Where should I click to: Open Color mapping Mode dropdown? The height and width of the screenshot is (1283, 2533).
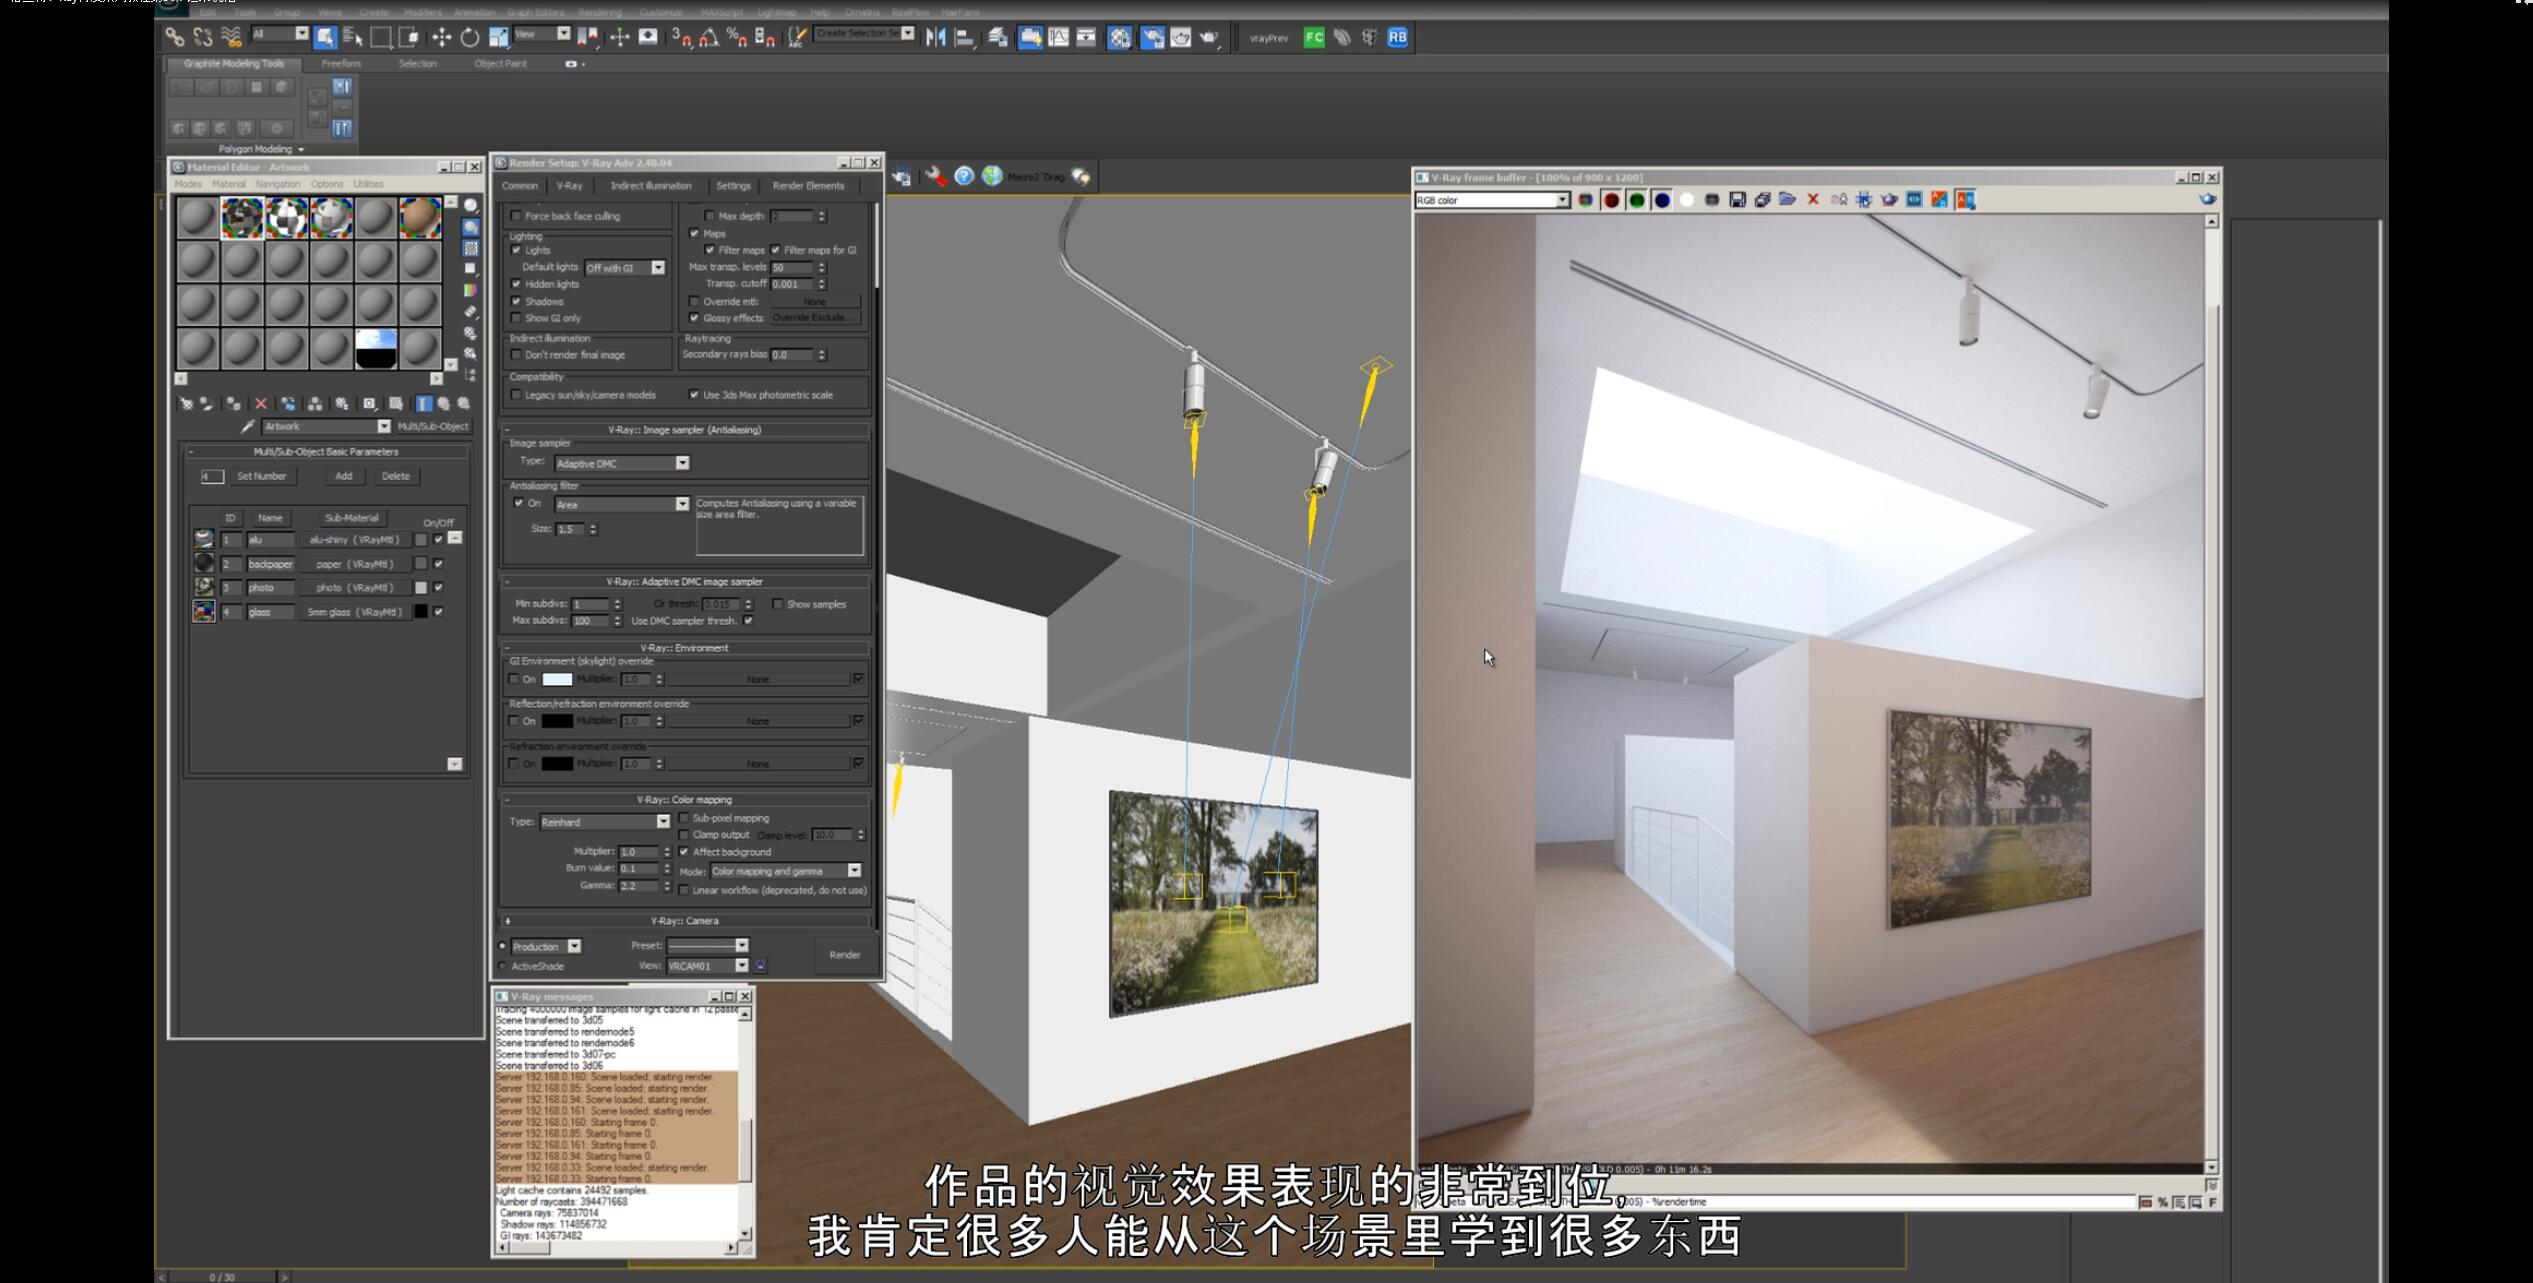coord(785,871)
